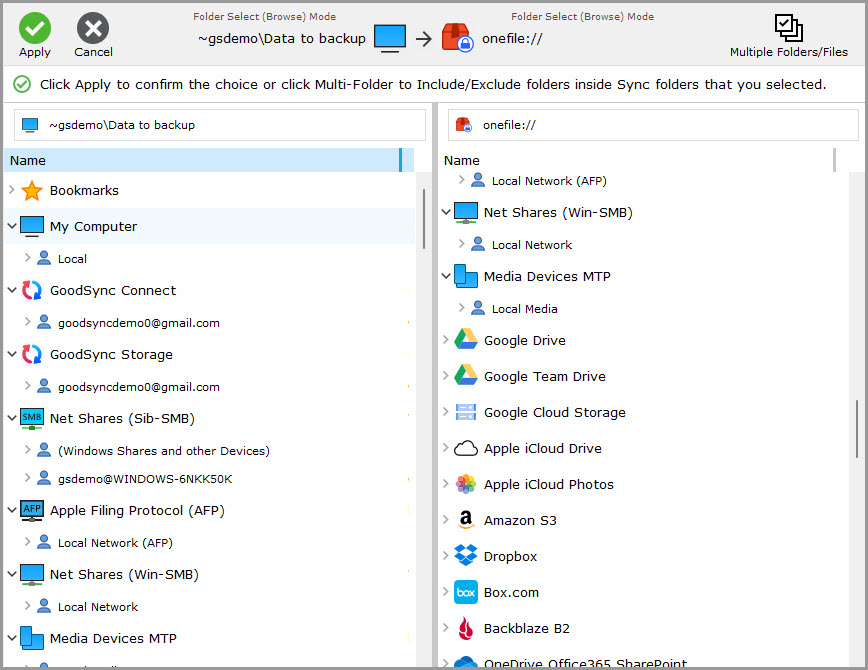The height and width of the screenshot is (670, 868).
Task: Select the Dropbox service icon
Action: 465,556
